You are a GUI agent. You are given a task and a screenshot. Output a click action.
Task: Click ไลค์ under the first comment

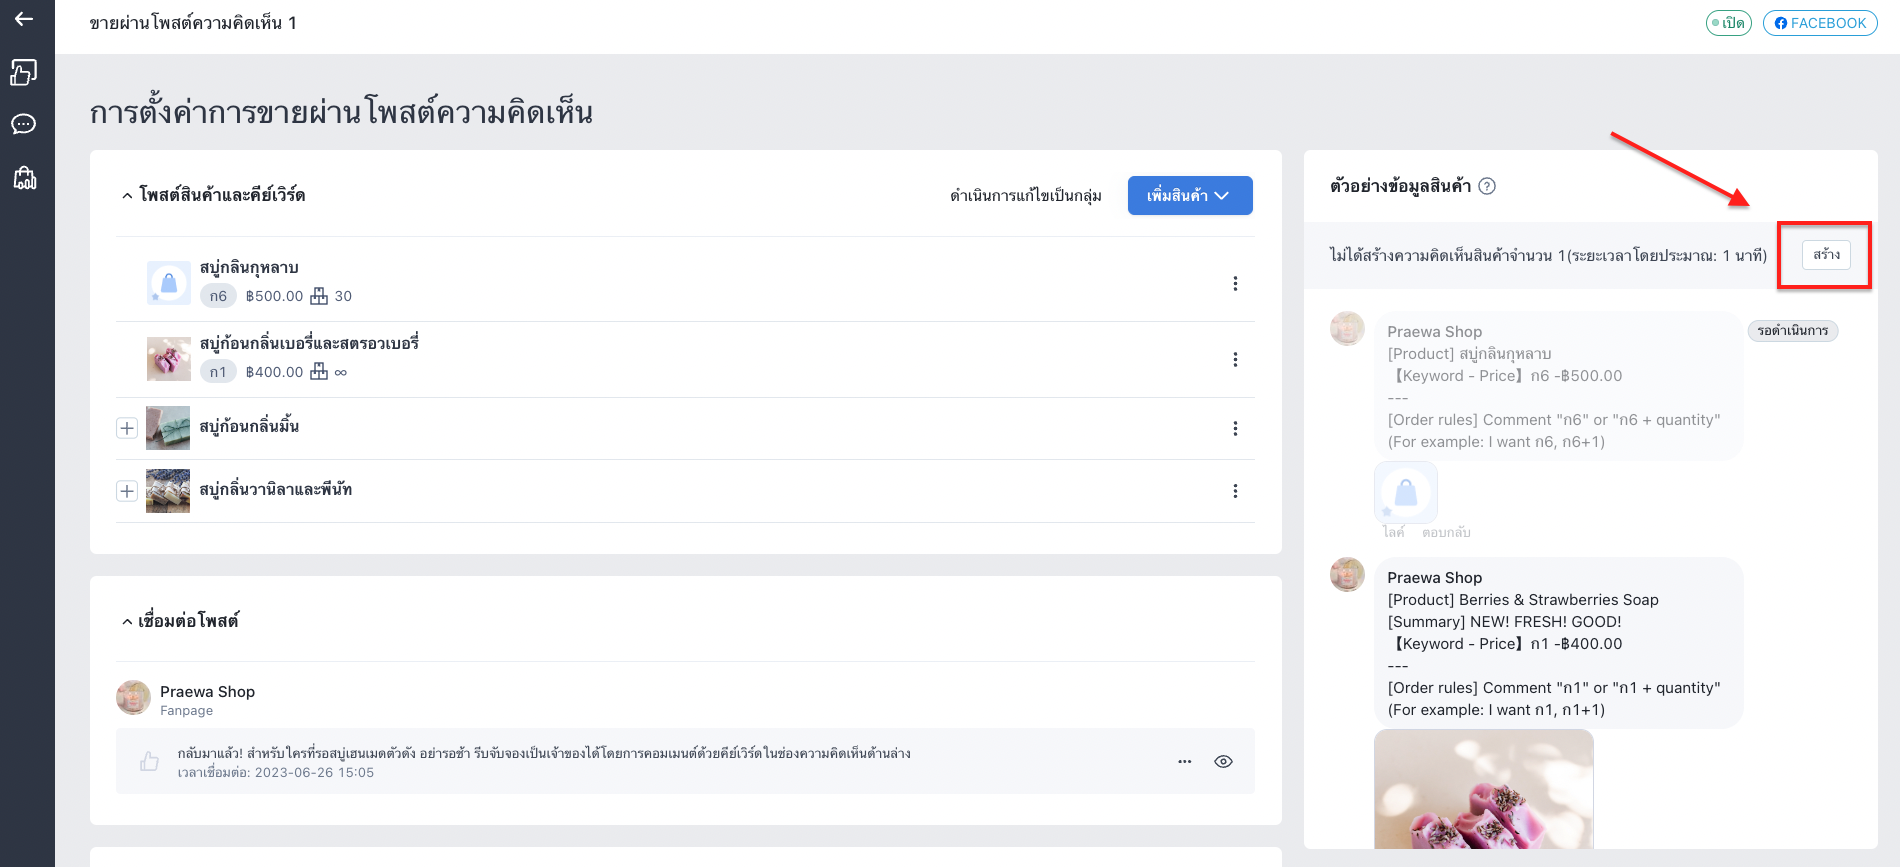coord(1393,533)
